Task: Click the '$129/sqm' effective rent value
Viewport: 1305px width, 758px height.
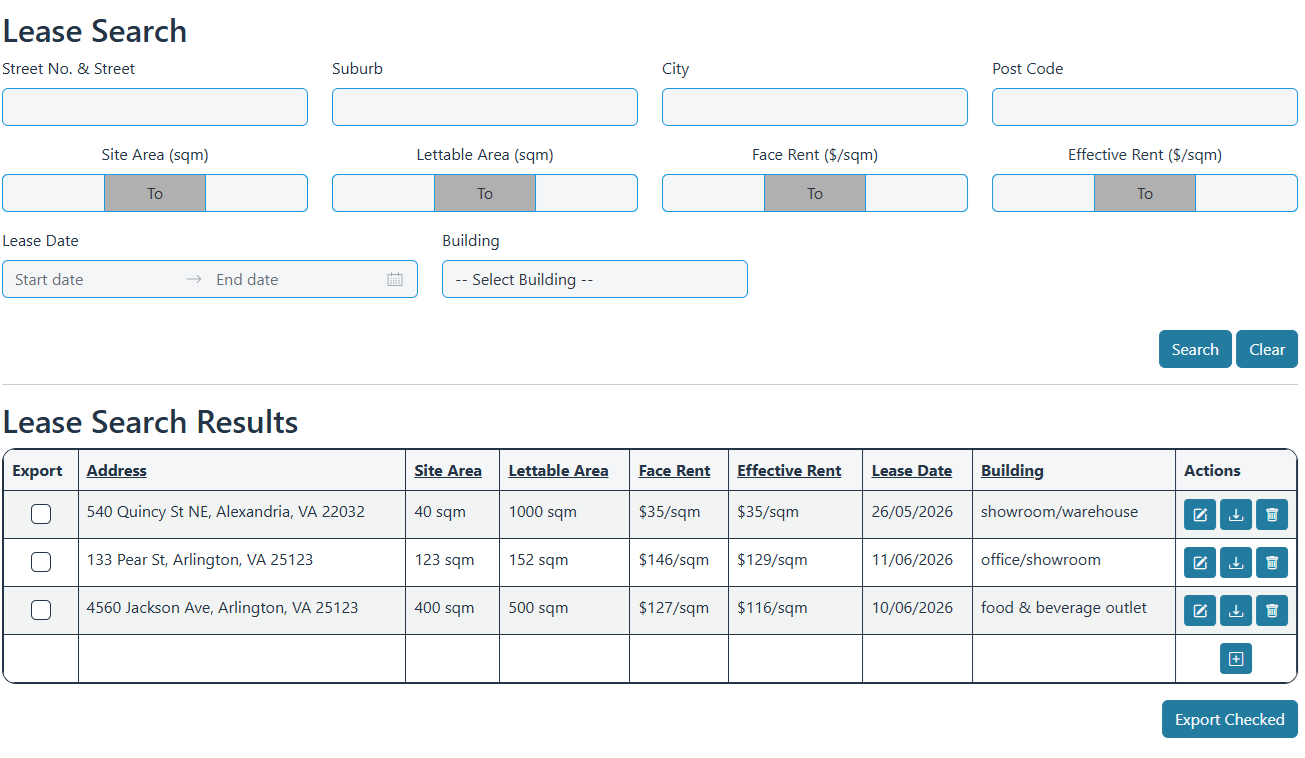Action: [772, 560]
